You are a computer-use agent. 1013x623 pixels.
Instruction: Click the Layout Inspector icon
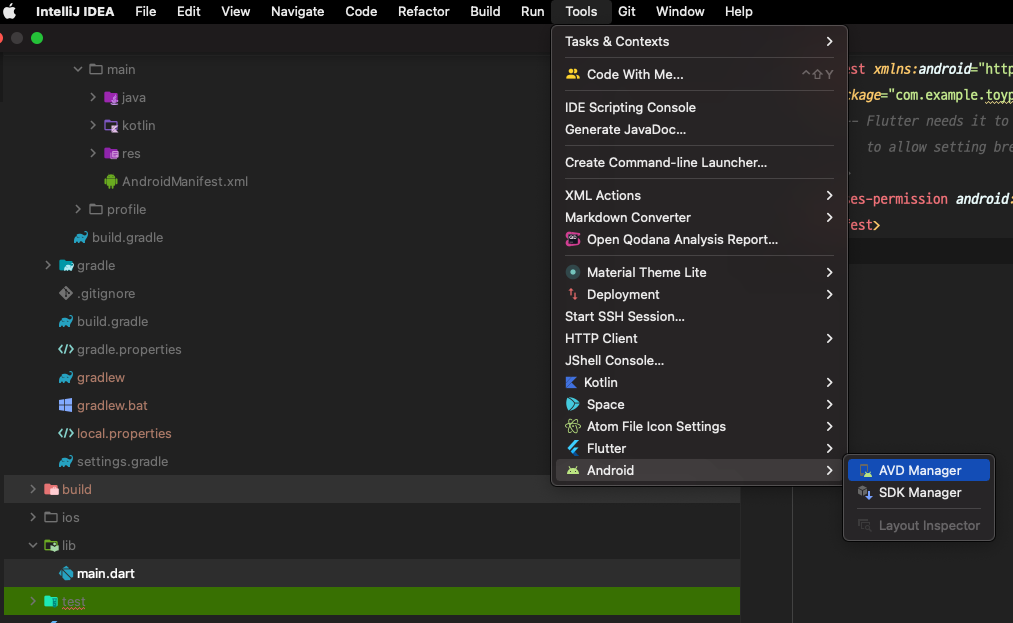pyautogui.click(x=864, y=525)
